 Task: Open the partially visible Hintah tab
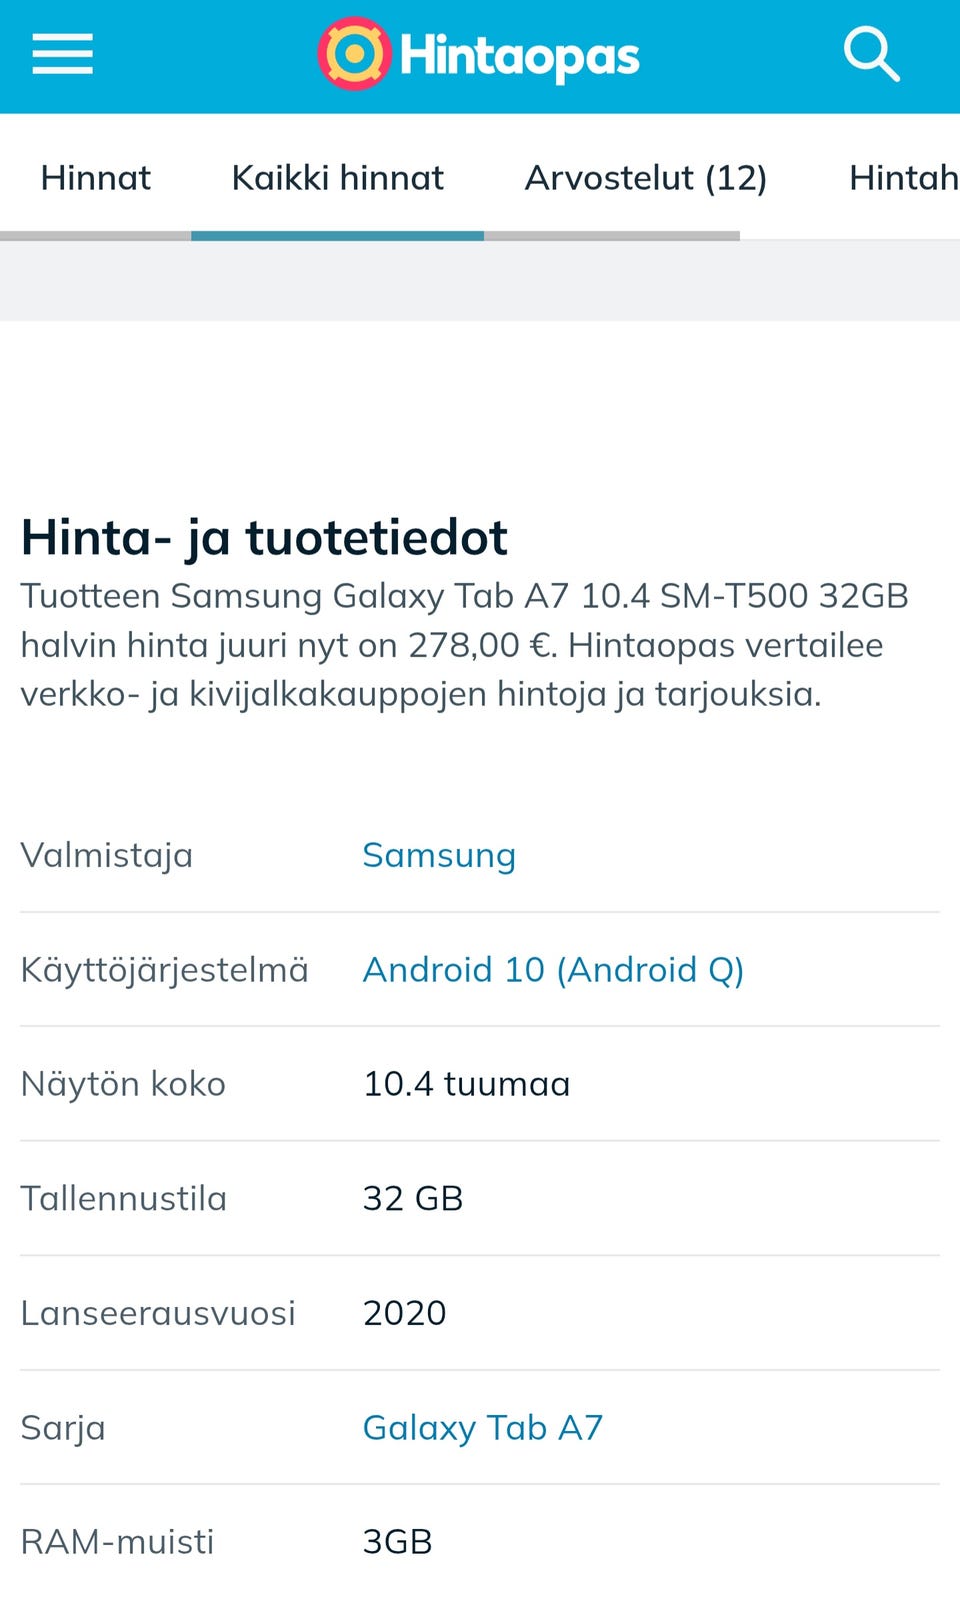[902, 178]
